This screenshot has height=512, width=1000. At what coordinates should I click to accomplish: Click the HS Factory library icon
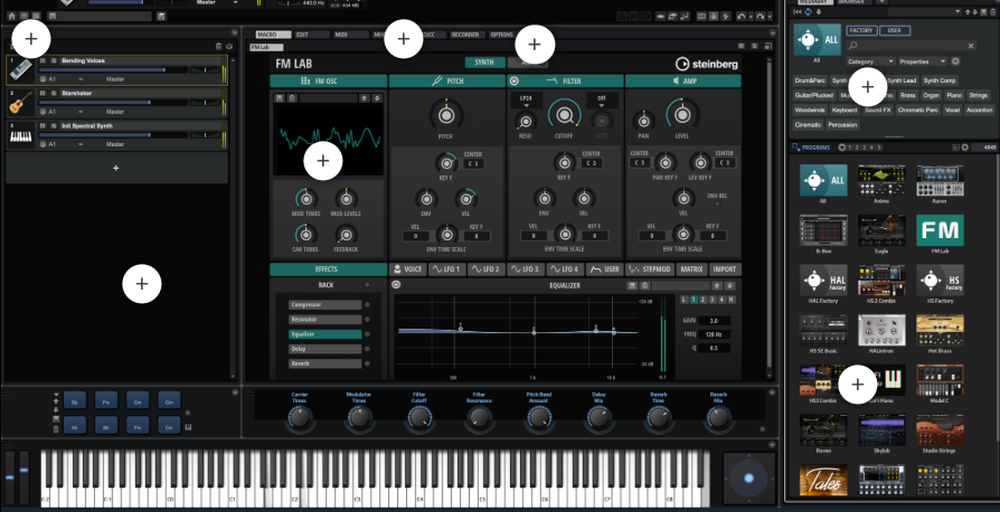point(939,281)
